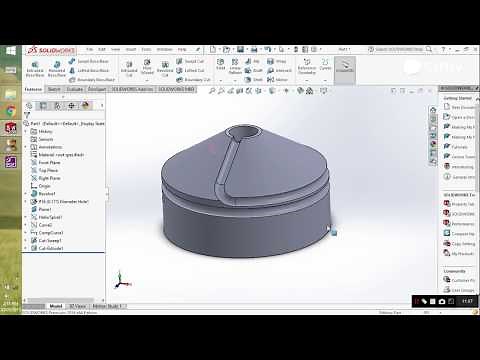
Task: Open the Hole Wizard dropdown arrow
Action: coord(147,80)
